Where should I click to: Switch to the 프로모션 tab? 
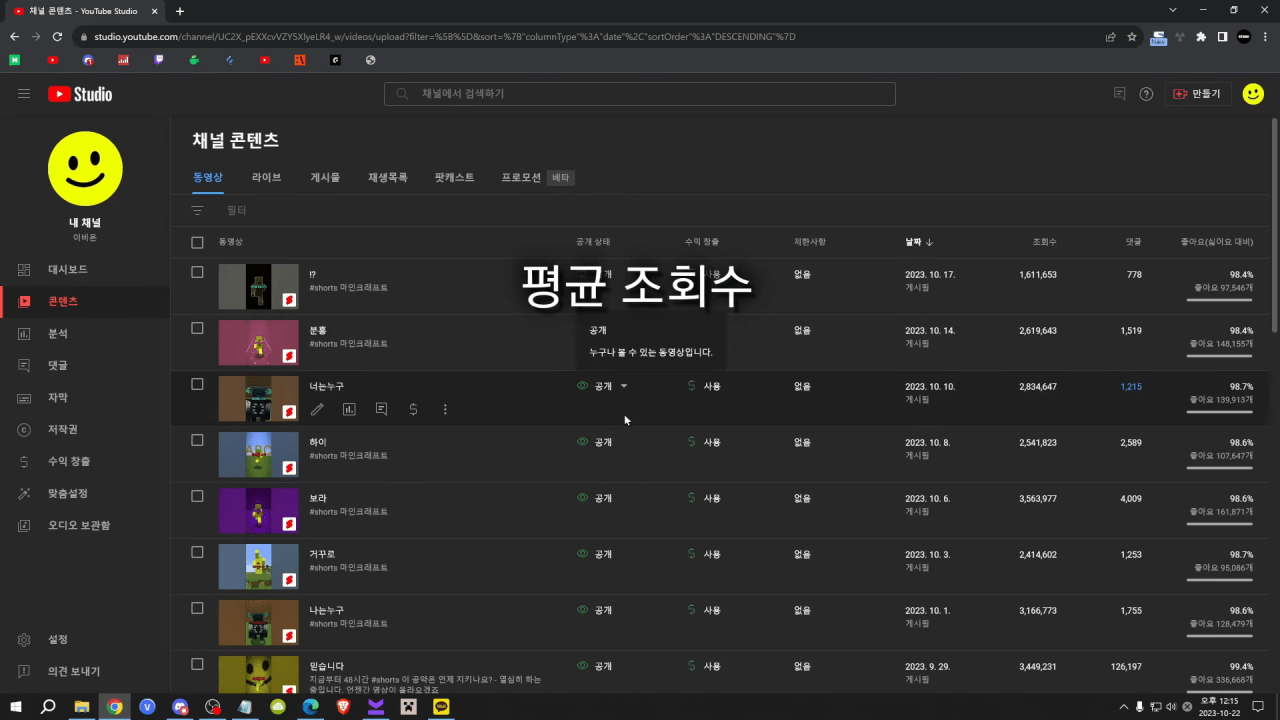[x=521, y=177]
